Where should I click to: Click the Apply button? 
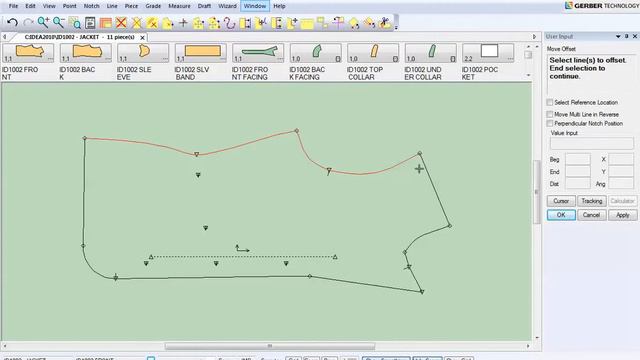[x=622, y=215]
